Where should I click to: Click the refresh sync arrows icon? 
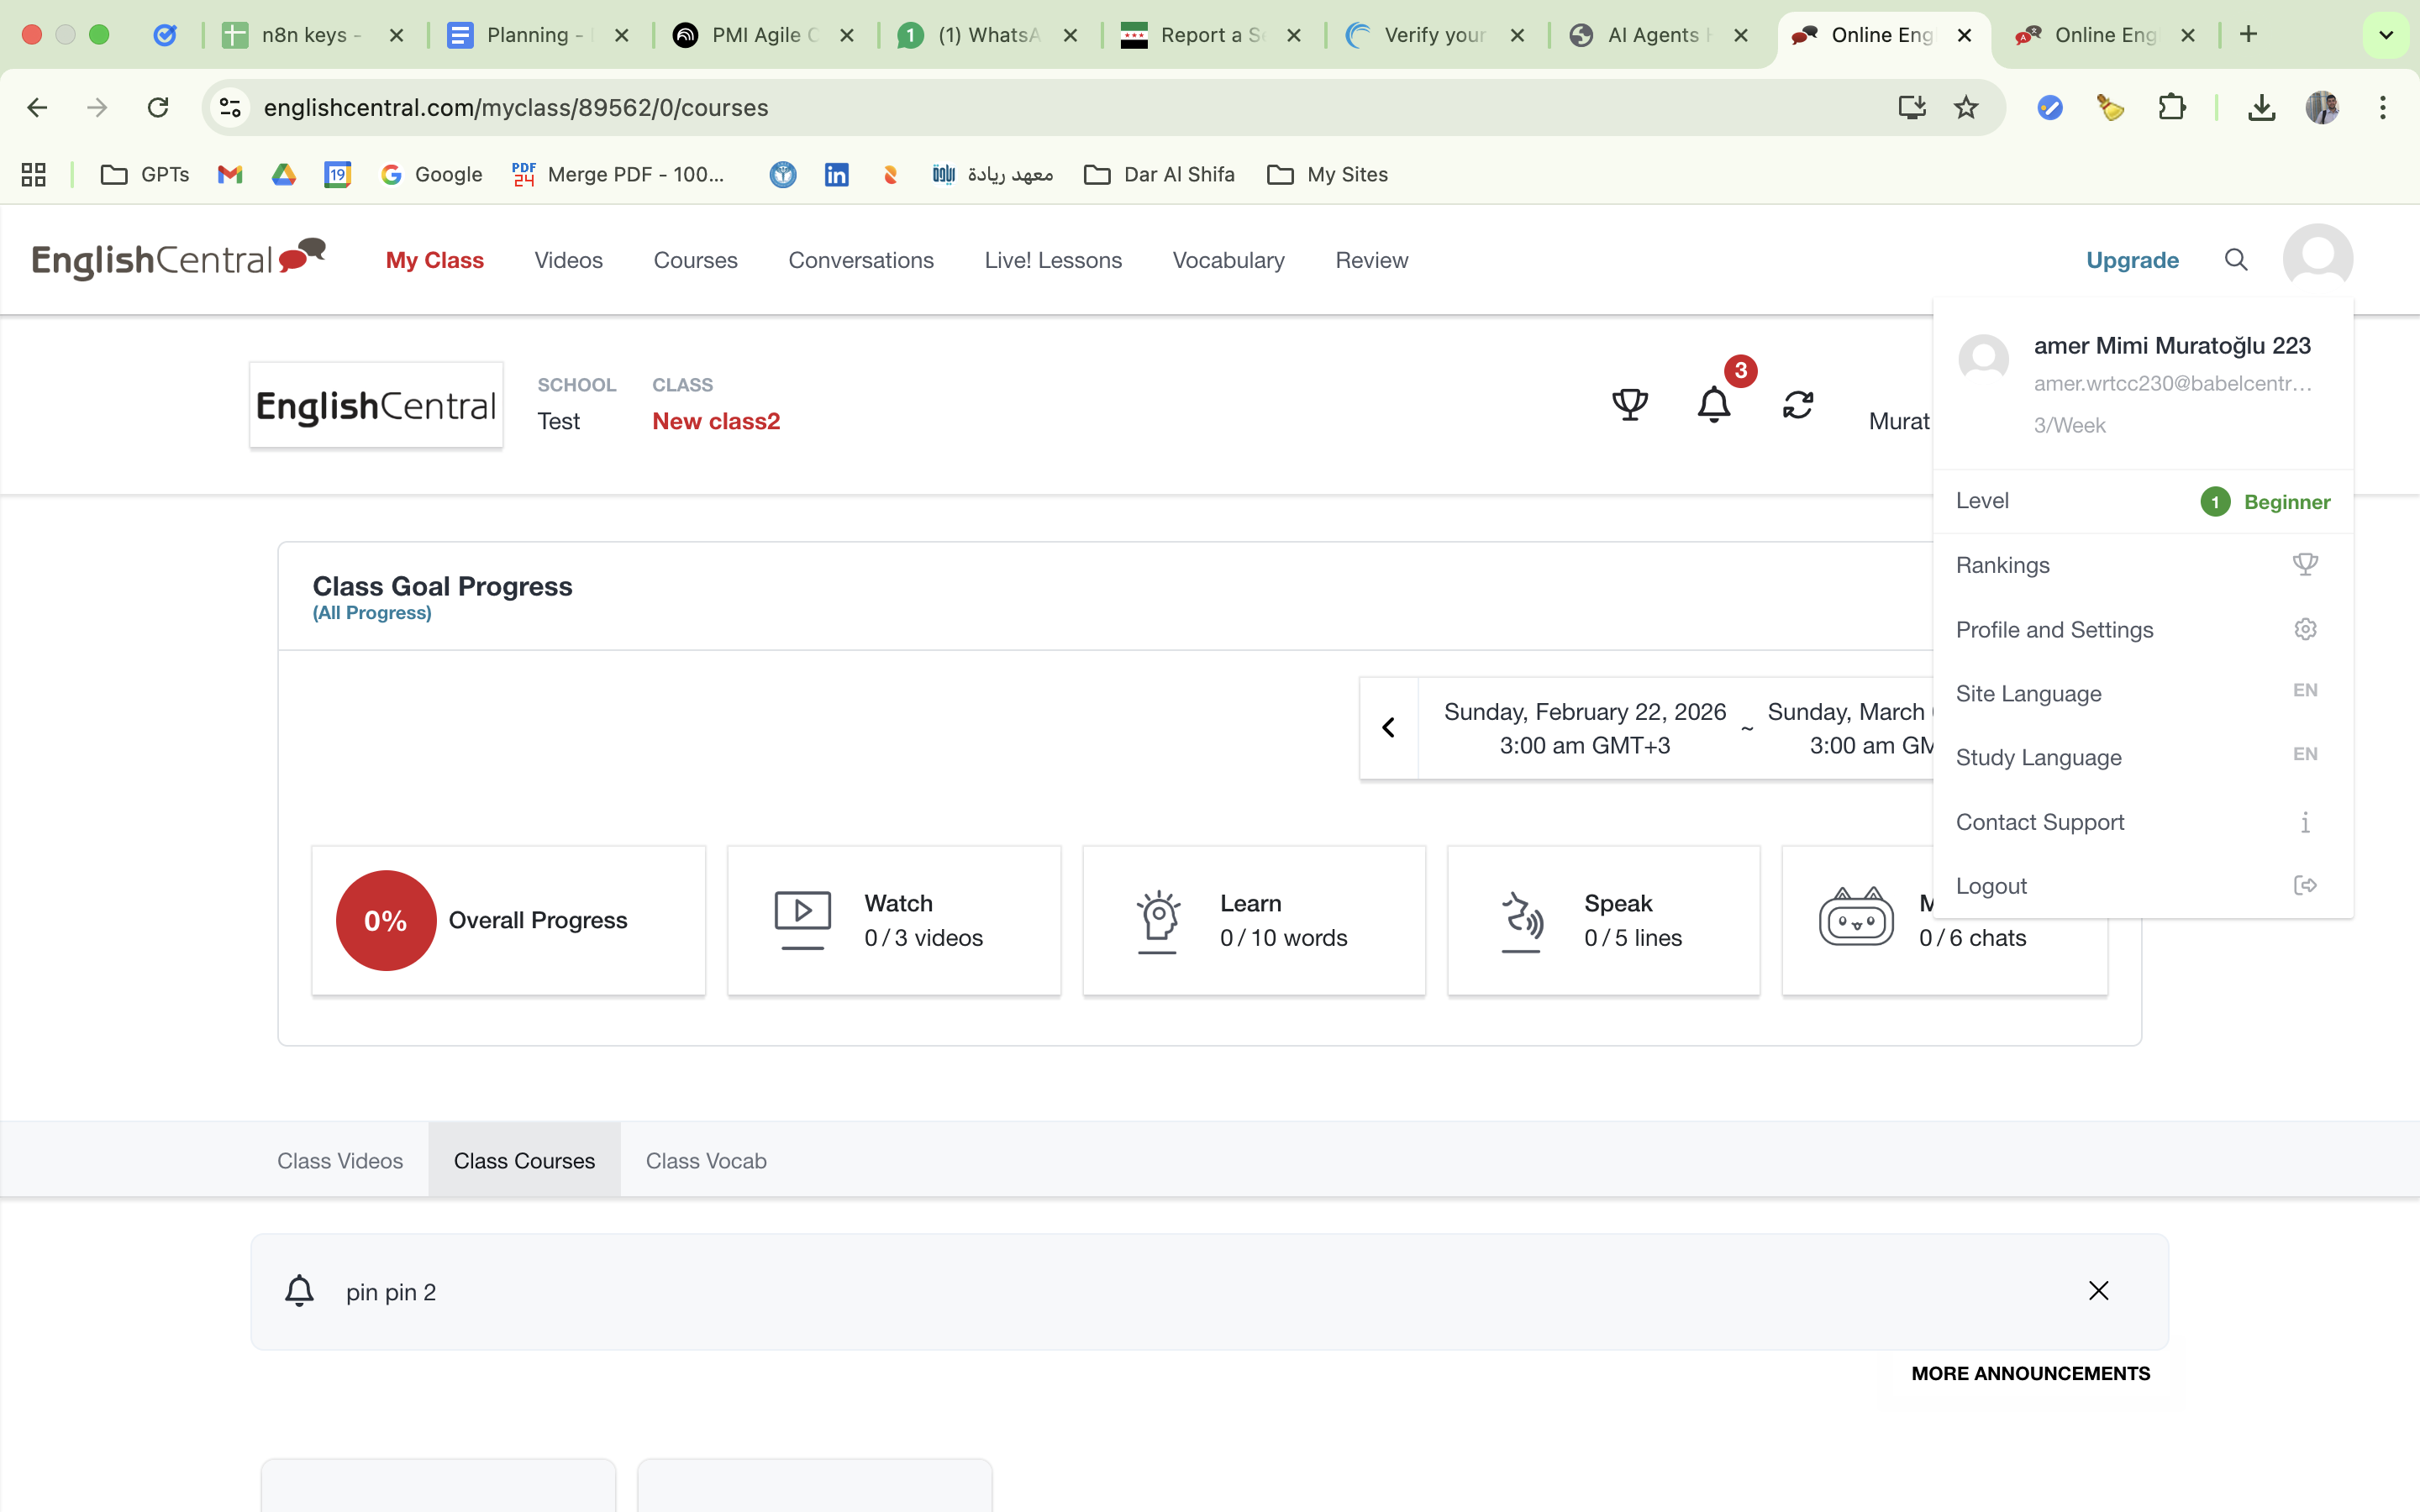1797,404
